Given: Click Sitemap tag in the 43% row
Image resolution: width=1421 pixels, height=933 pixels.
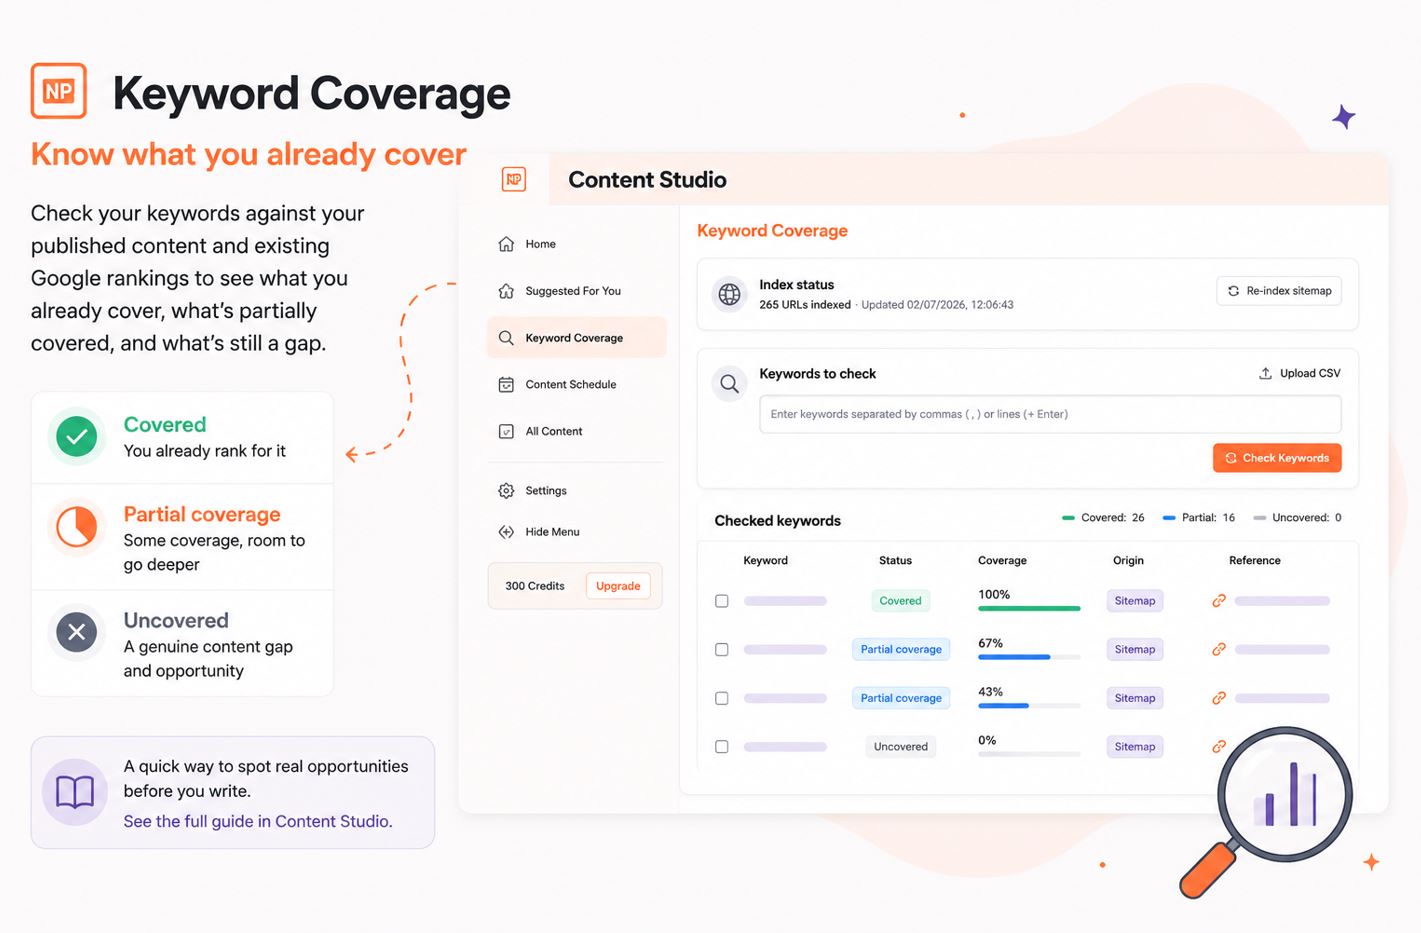Looking at the screenshot, I should (1135, 698).
